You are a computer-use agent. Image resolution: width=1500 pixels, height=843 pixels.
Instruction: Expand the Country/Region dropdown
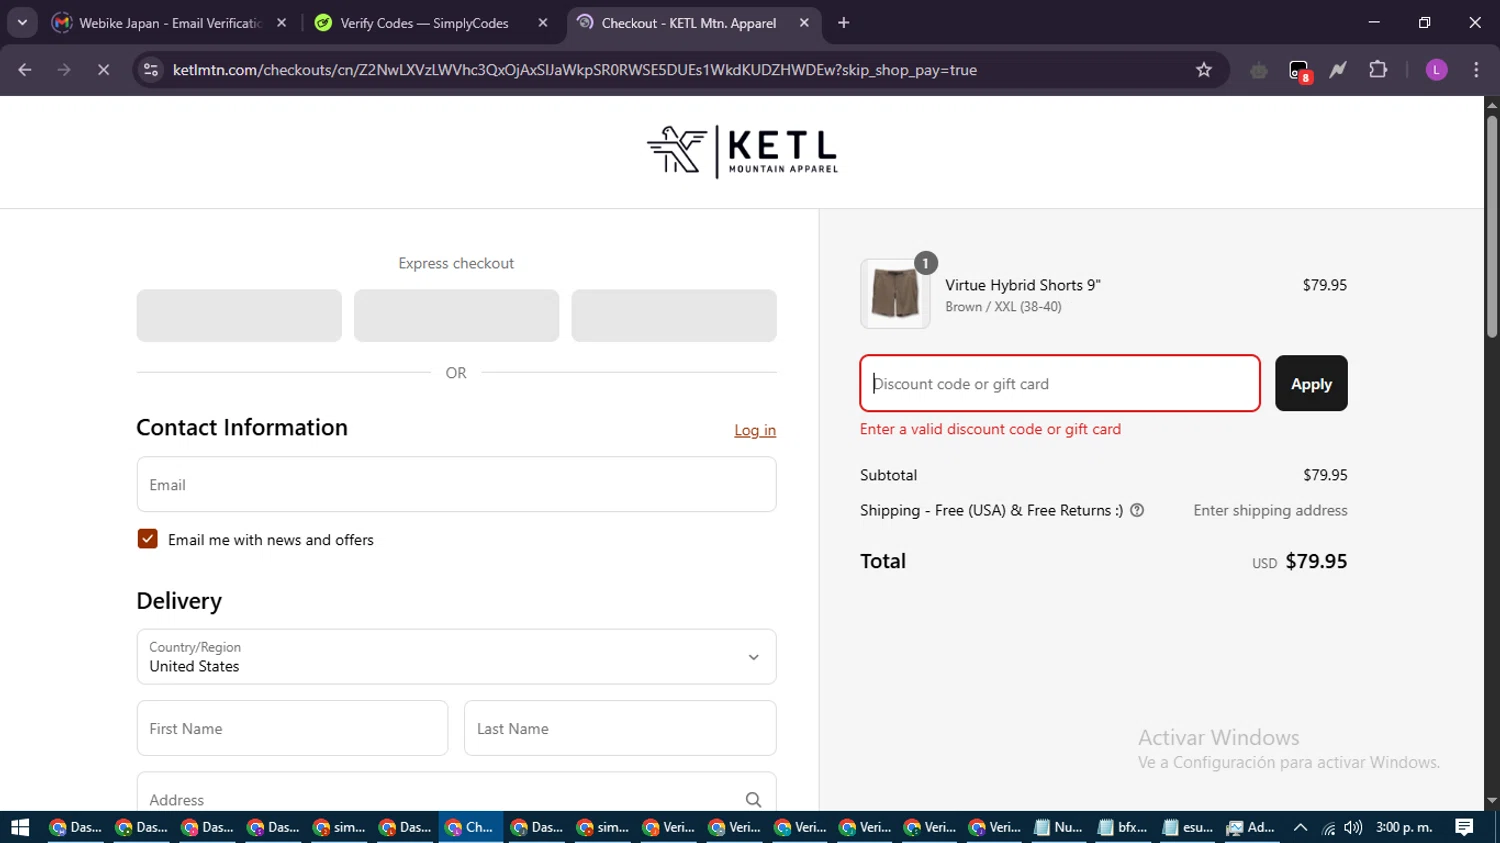click(456, 657)
